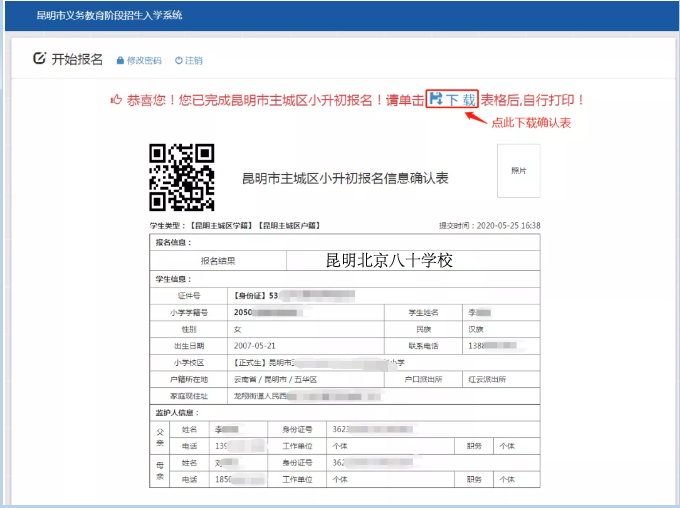Click the red arrow pointing to download
Image resolution: width=680 pixels, height=508 pixels.
pyautogui.click(x=473, y=116)
